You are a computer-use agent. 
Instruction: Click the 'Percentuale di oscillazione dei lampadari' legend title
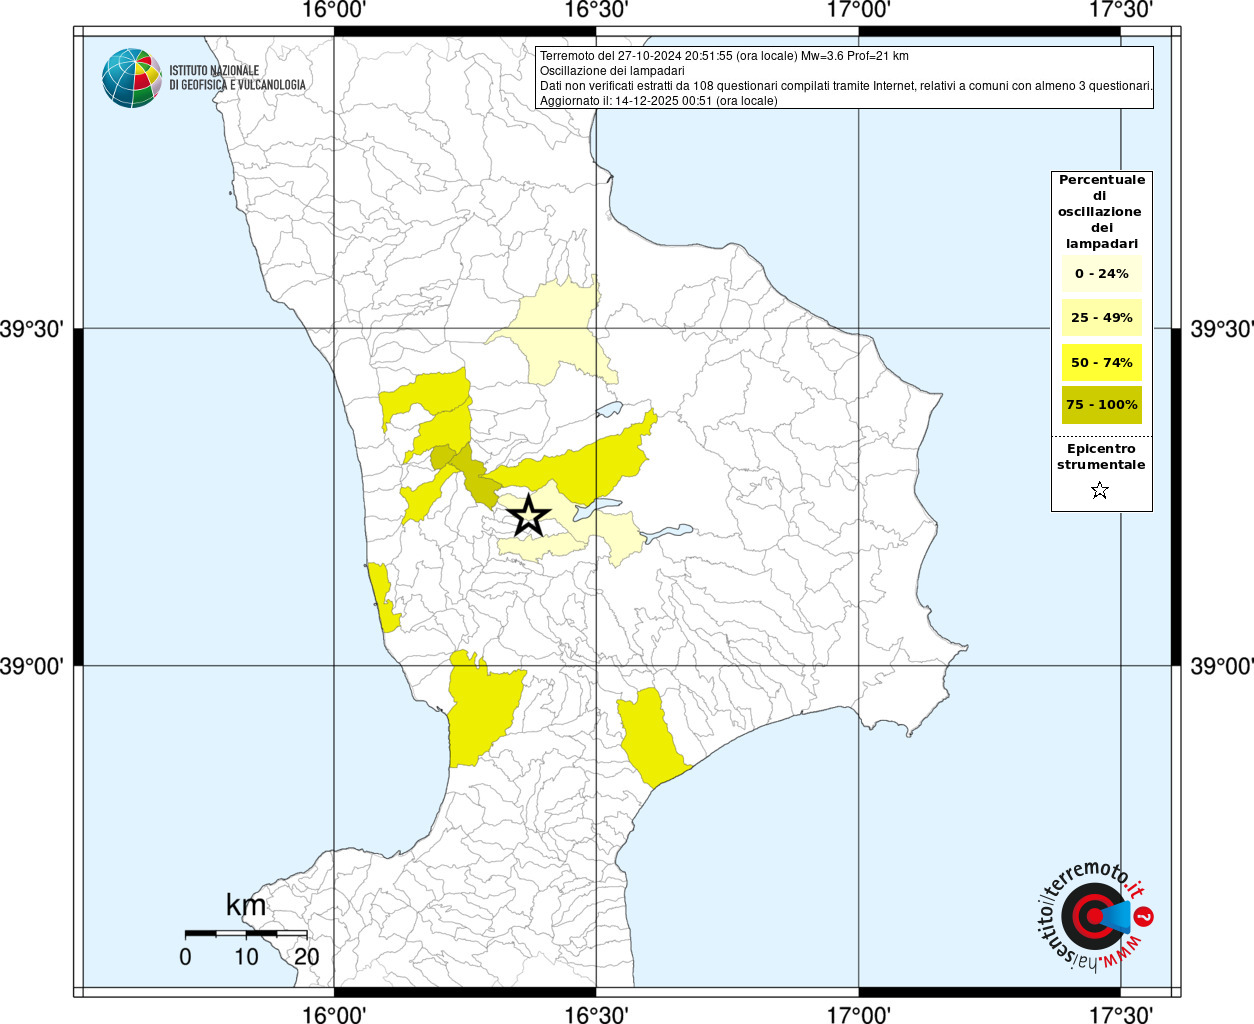pyautogui.click(x=1102, y=212)
